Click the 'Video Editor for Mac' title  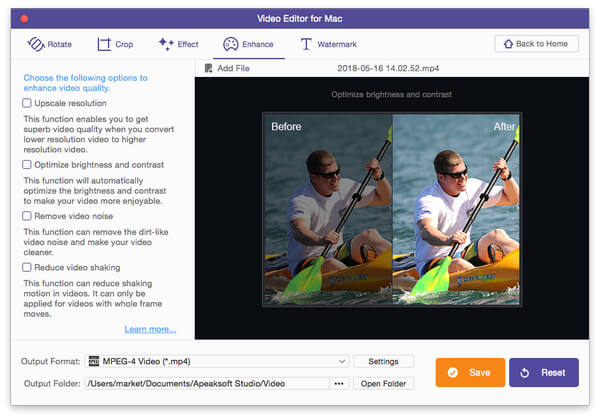point(300,18)
